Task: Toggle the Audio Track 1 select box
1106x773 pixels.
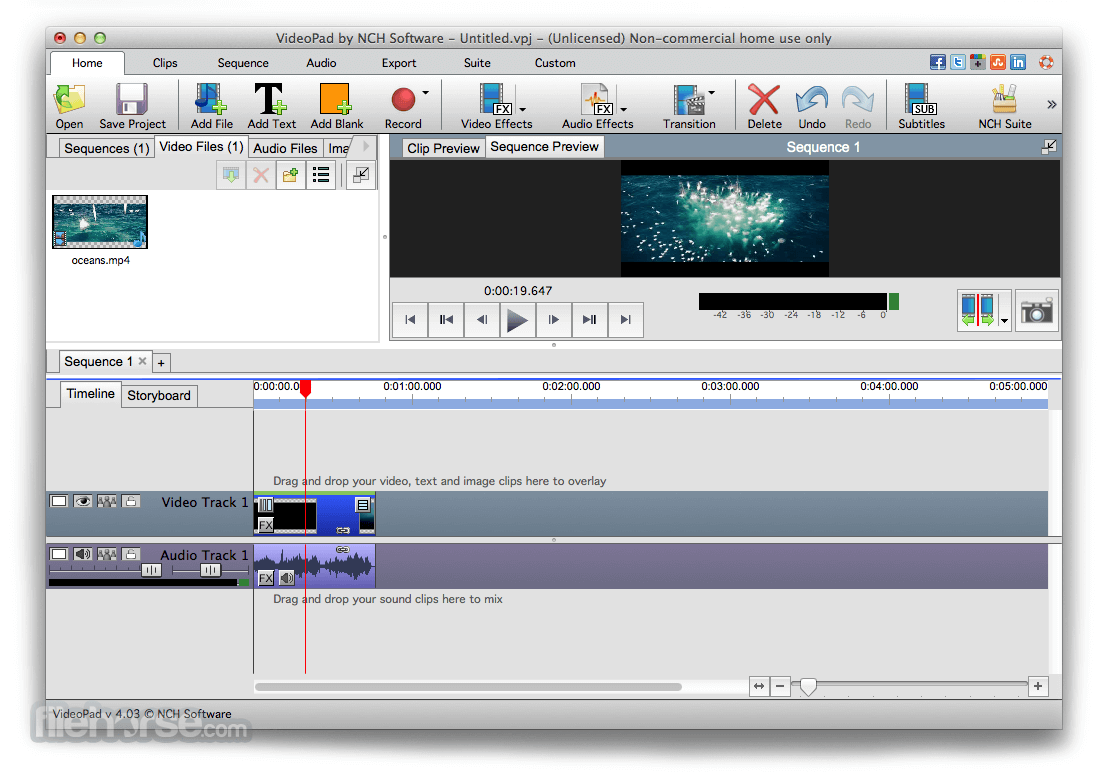Action: 59,554
